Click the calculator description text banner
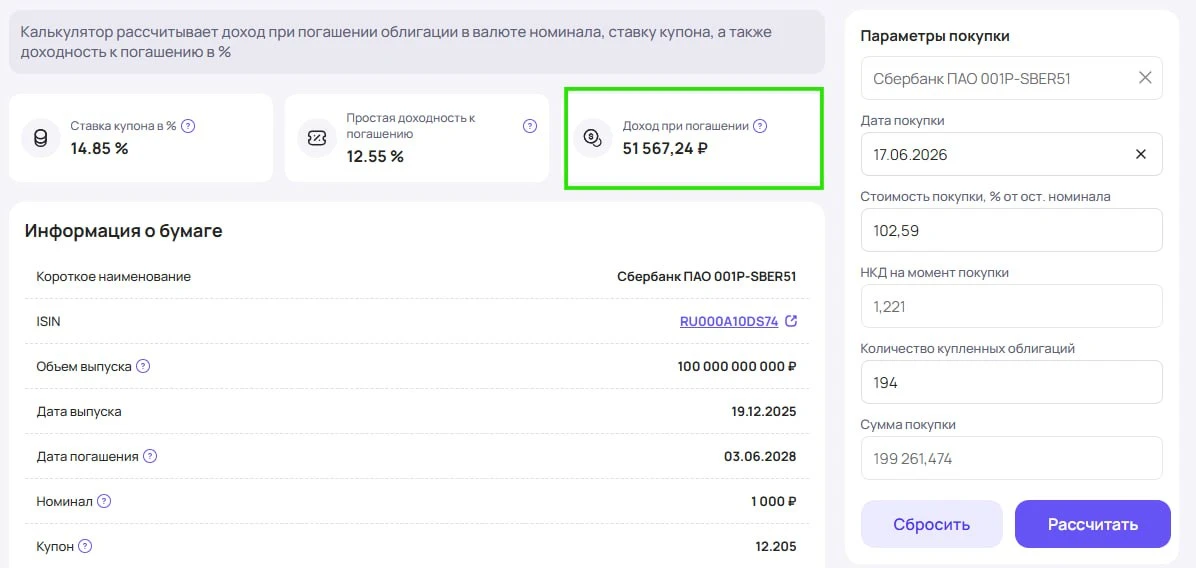 tap(417, 42)
